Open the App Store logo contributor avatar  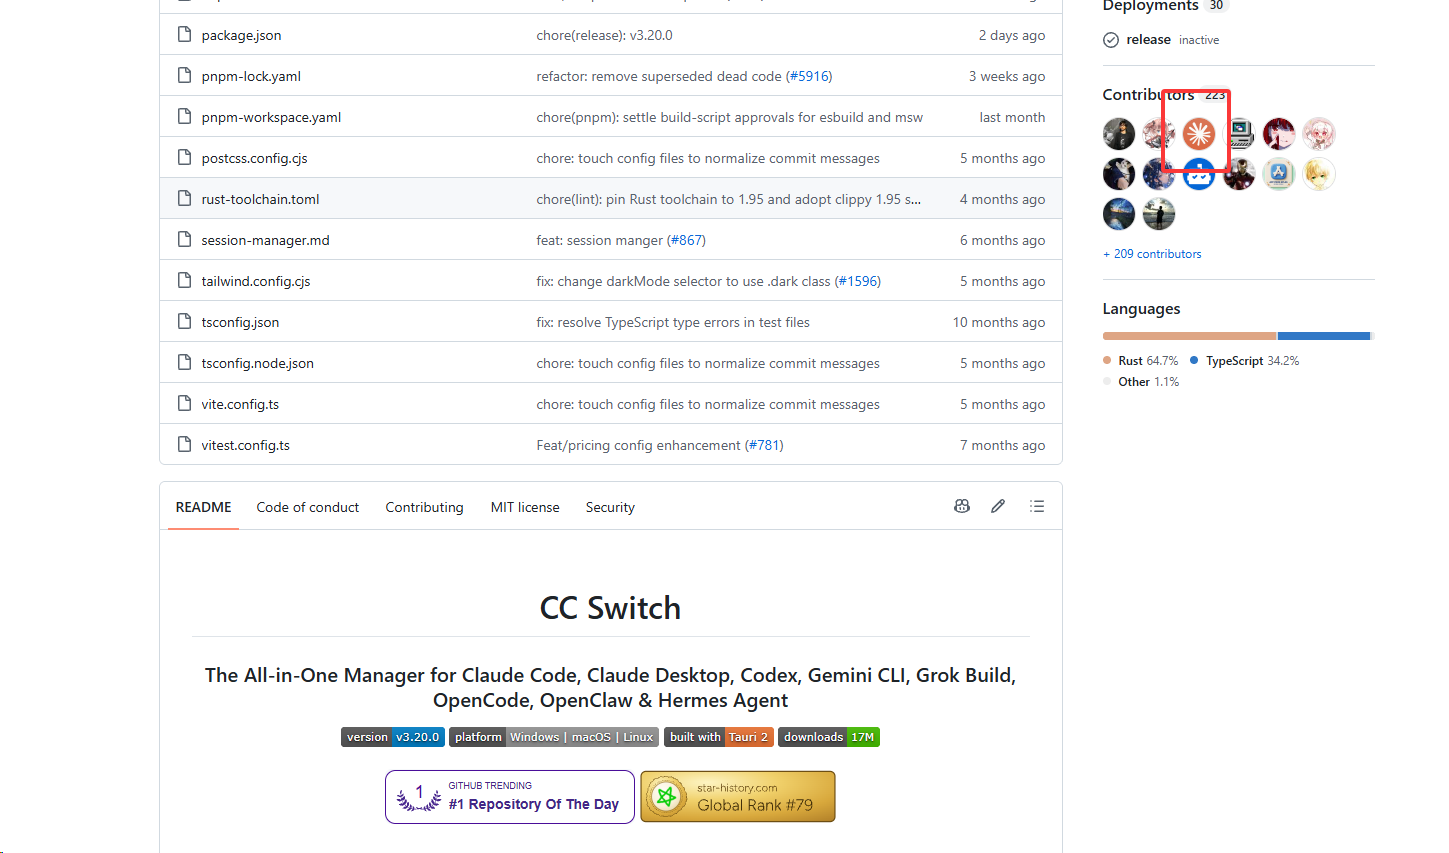(1279, 174)
